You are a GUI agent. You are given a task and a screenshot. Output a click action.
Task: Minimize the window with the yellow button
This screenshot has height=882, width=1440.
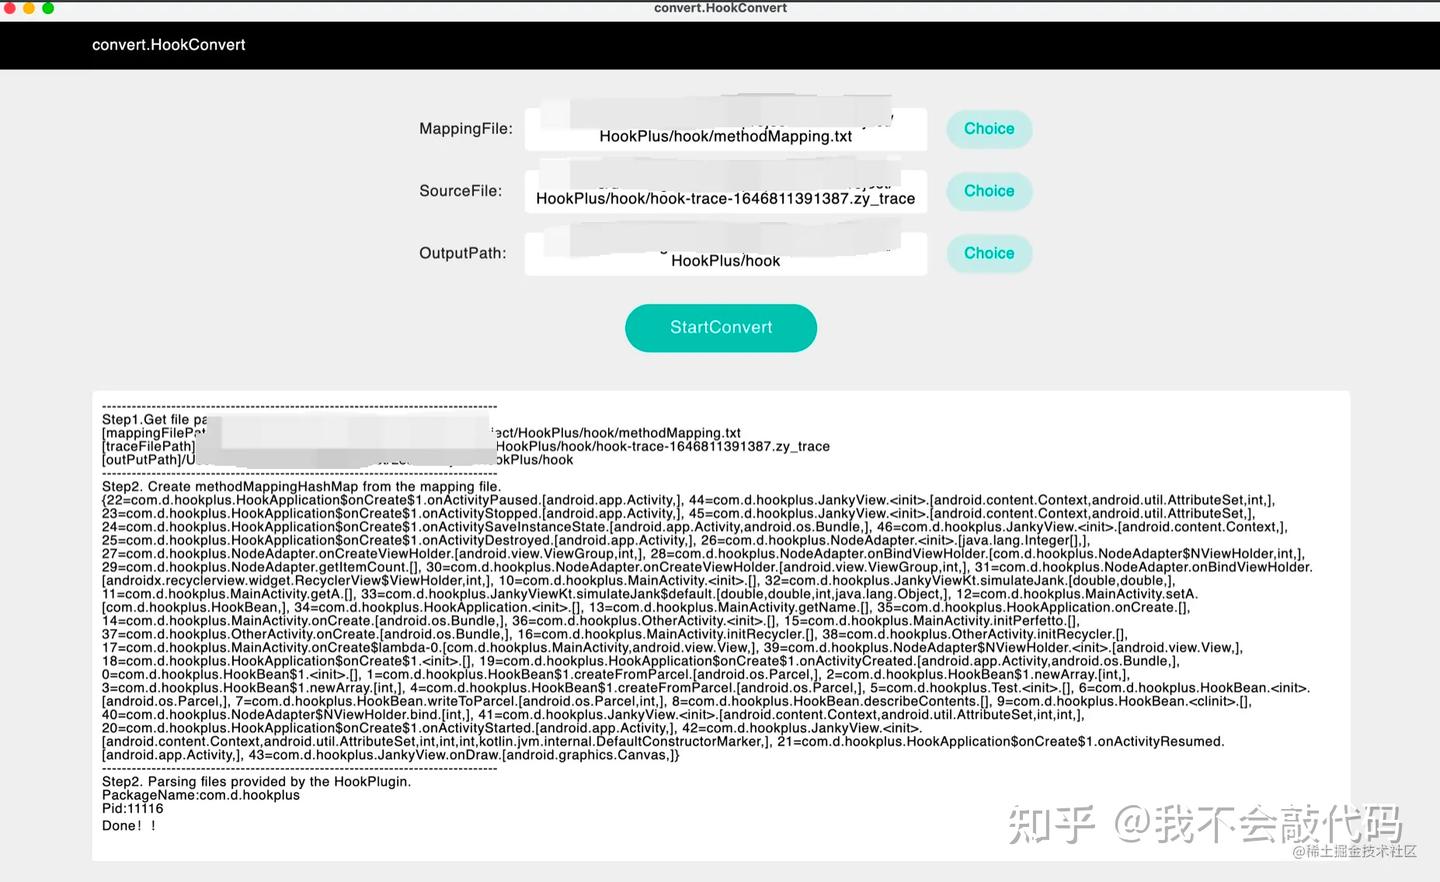tap(26, 7)
